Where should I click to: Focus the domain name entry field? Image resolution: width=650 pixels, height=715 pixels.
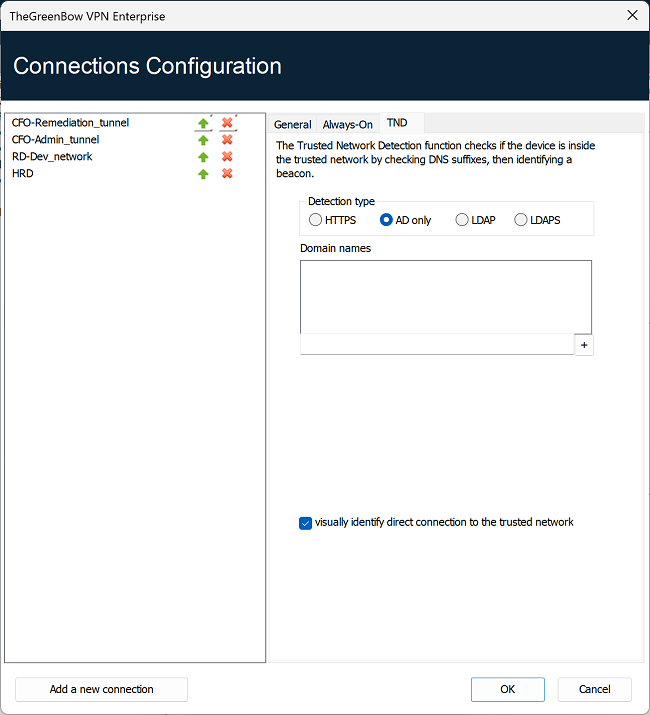[x=437, y=345]
